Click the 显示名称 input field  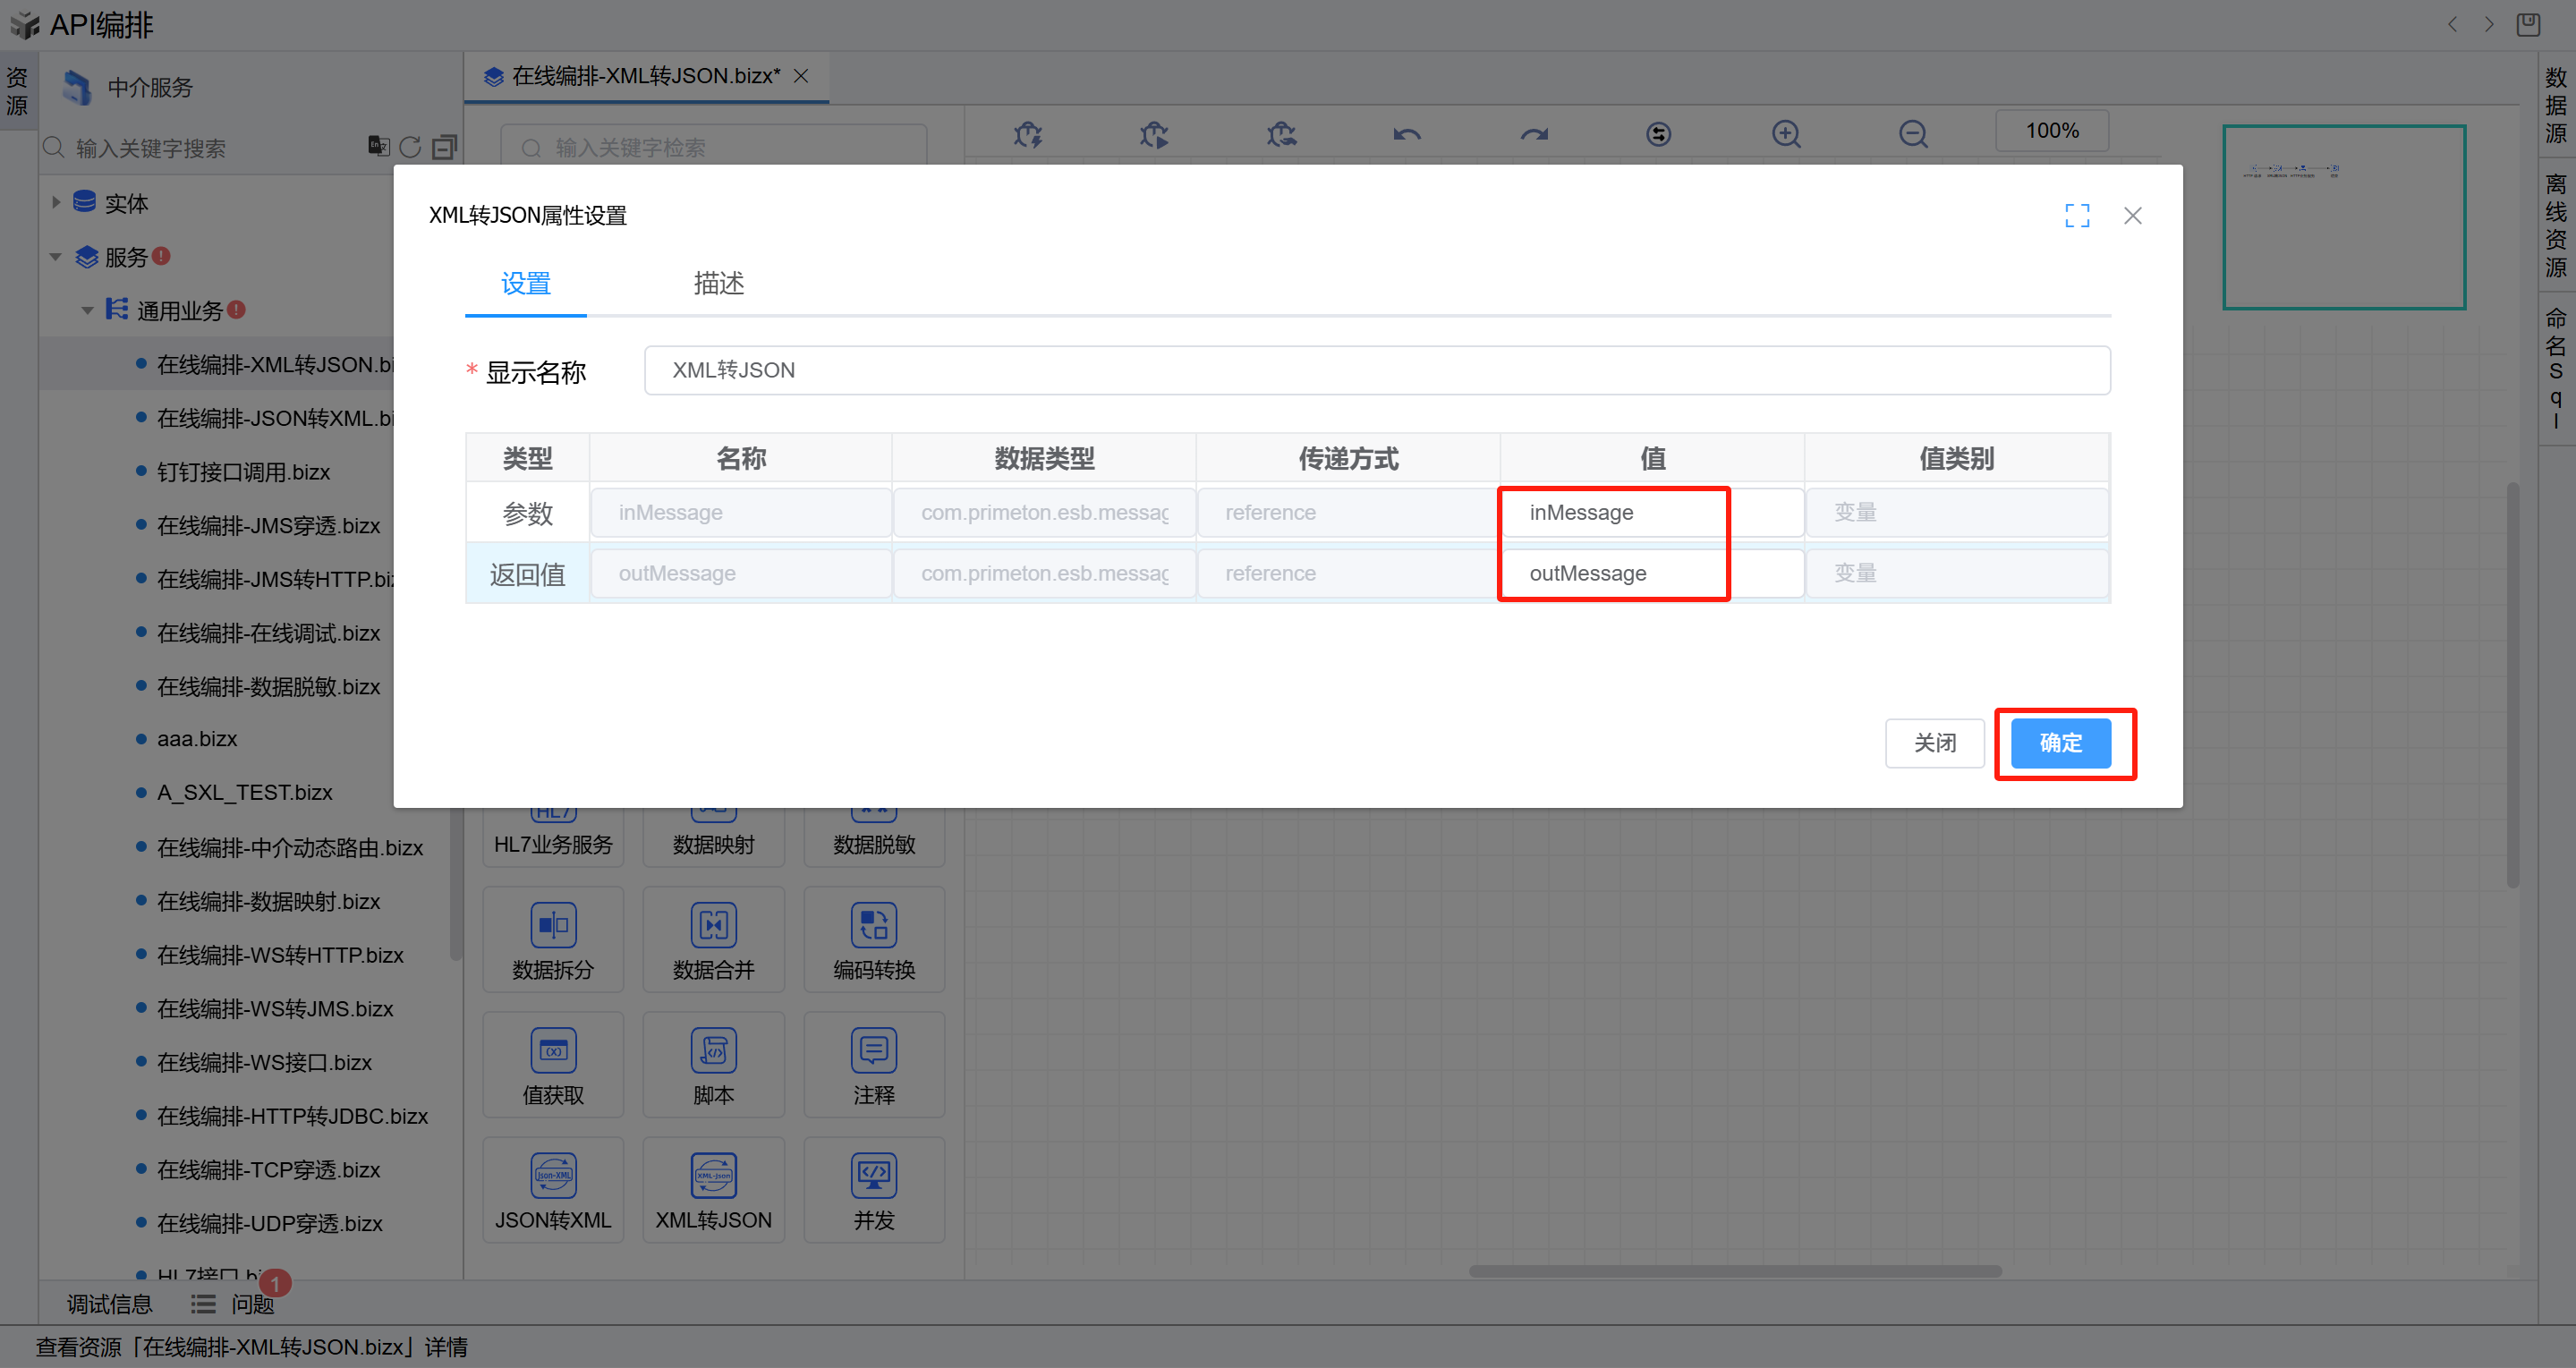point(1376,371)
